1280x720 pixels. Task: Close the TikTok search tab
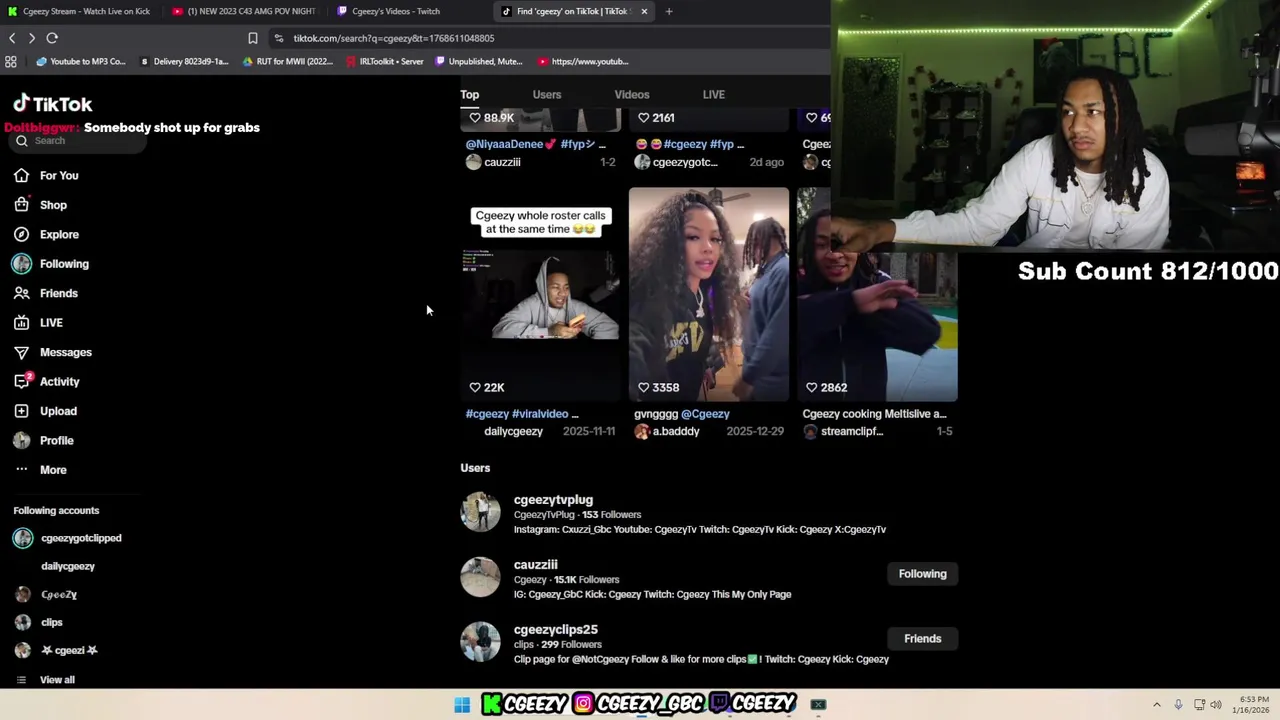pos(644,11)
